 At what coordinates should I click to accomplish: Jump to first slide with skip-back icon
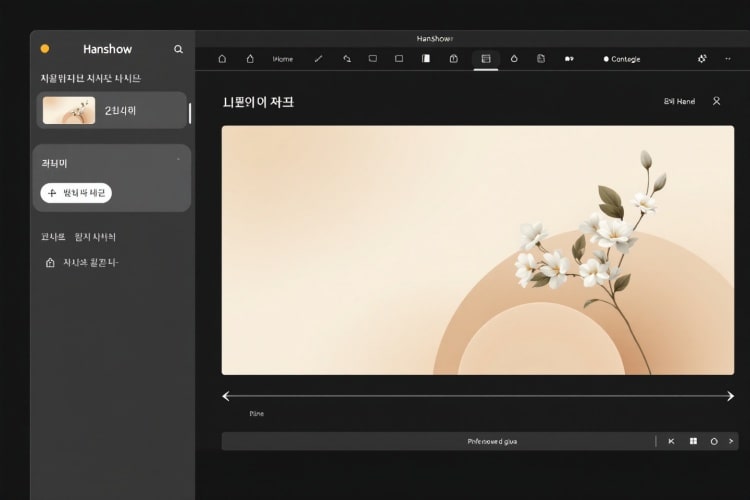pos(672,441)
